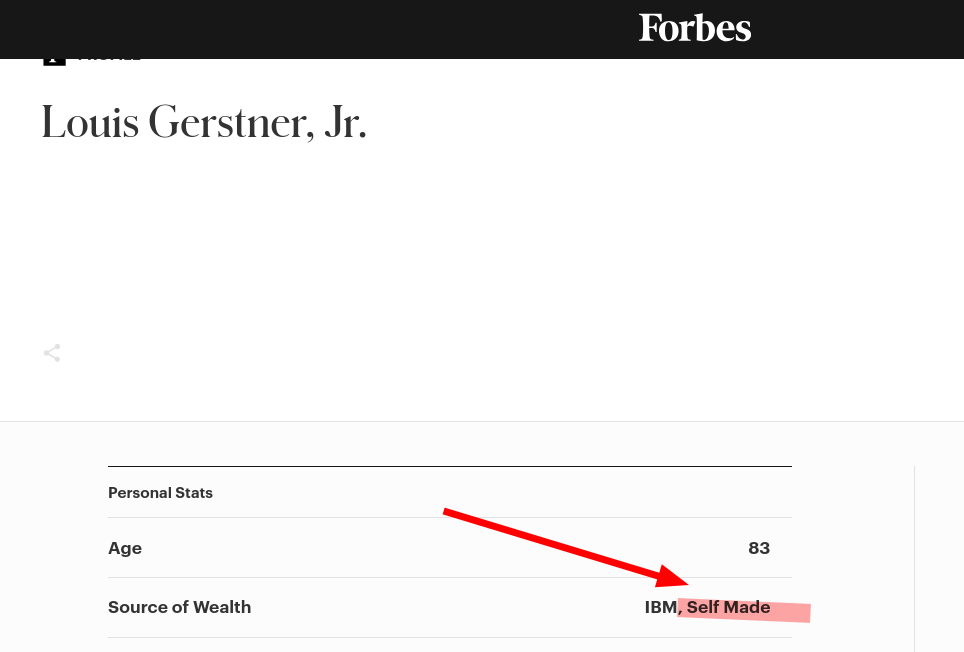Viewport: 964px width, 652px height.
Task: Click the red arrow annotation
Action: click(566, 548)
